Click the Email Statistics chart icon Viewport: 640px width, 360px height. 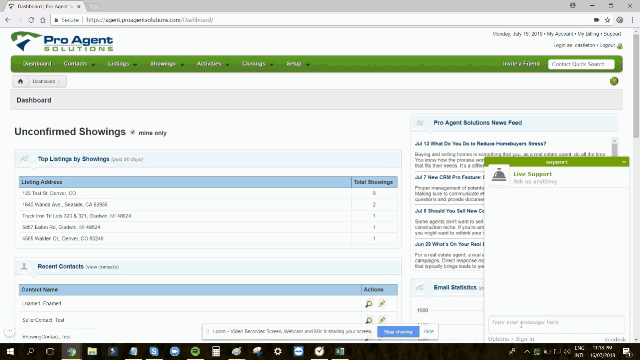(420, 287)
